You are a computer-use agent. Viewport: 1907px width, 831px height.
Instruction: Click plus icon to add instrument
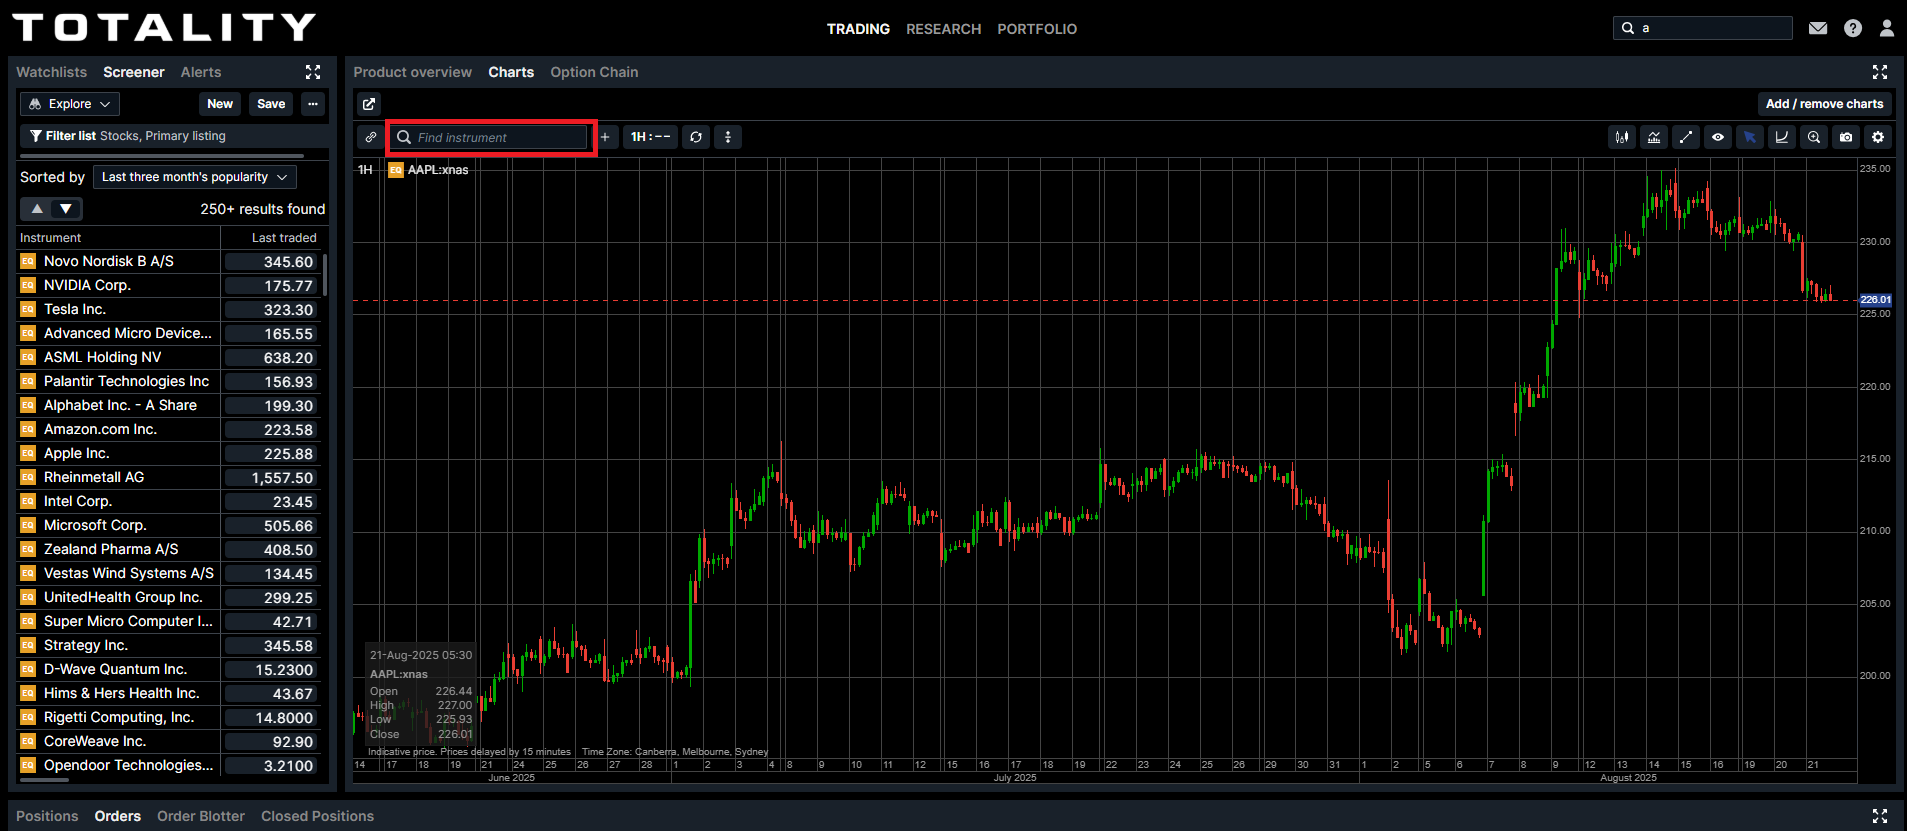[605, 137]
